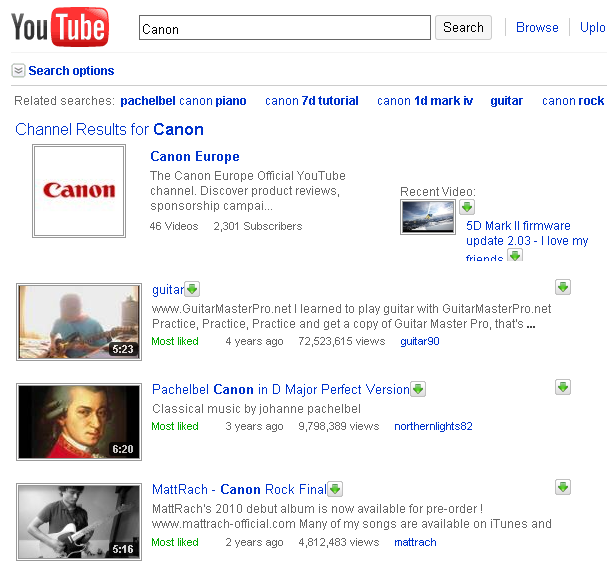The width and height of the screenshot is (607, 564).
Task: Click 'Most liked' label in MattRach row
Action: point(175,542)
